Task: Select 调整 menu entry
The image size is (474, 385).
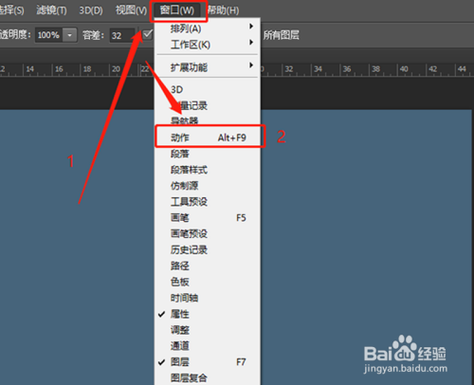Action: tap(207, 330)
